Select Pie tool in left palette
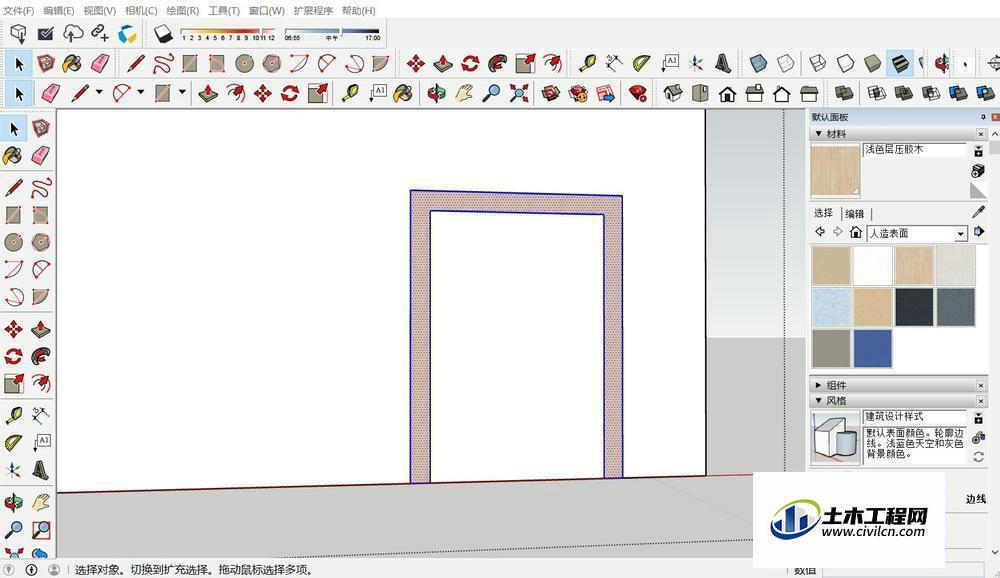The height and width of the screenshot is (578, 1000). [x=41, y=297]
